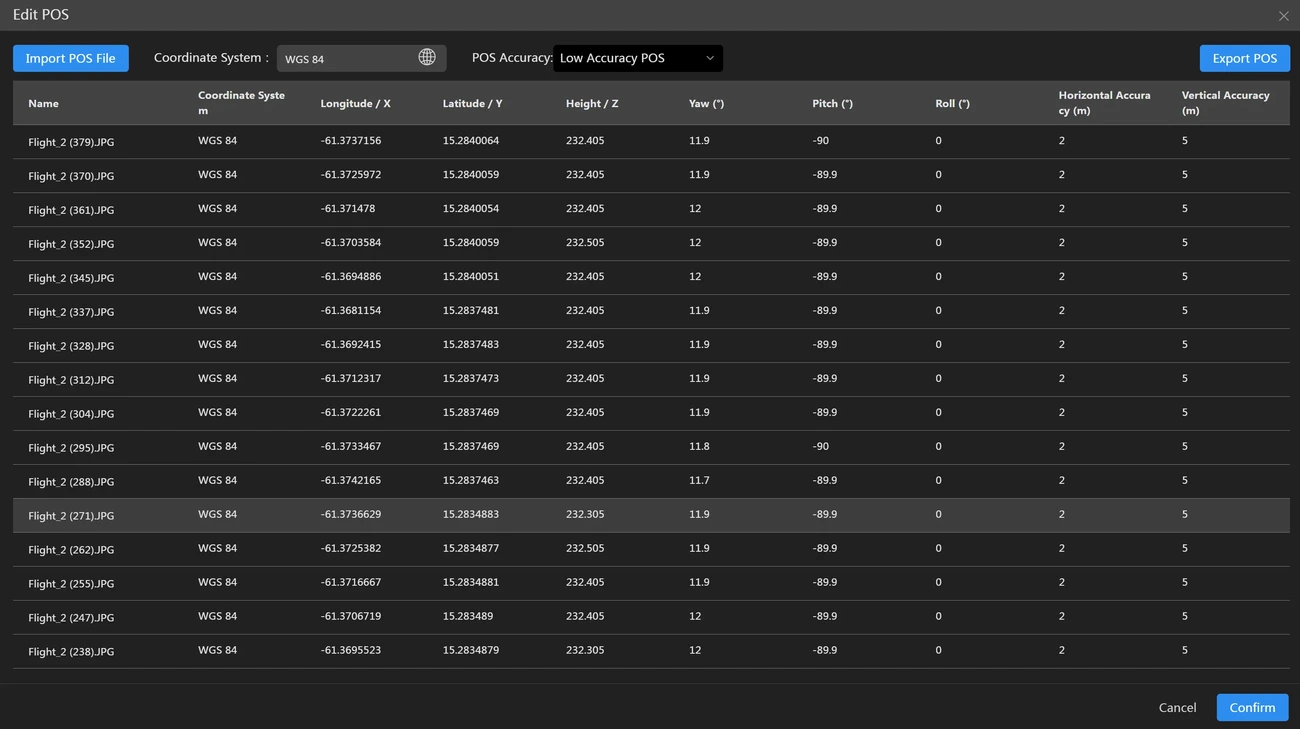Edit height value of Flight_2 (352).JPG

[x=585, y=243]
